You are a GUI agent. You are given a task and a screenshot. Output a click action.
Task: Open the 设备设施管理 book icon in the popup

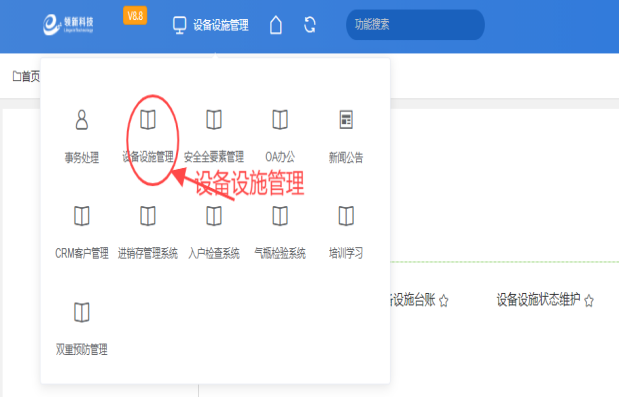(148, 119)
